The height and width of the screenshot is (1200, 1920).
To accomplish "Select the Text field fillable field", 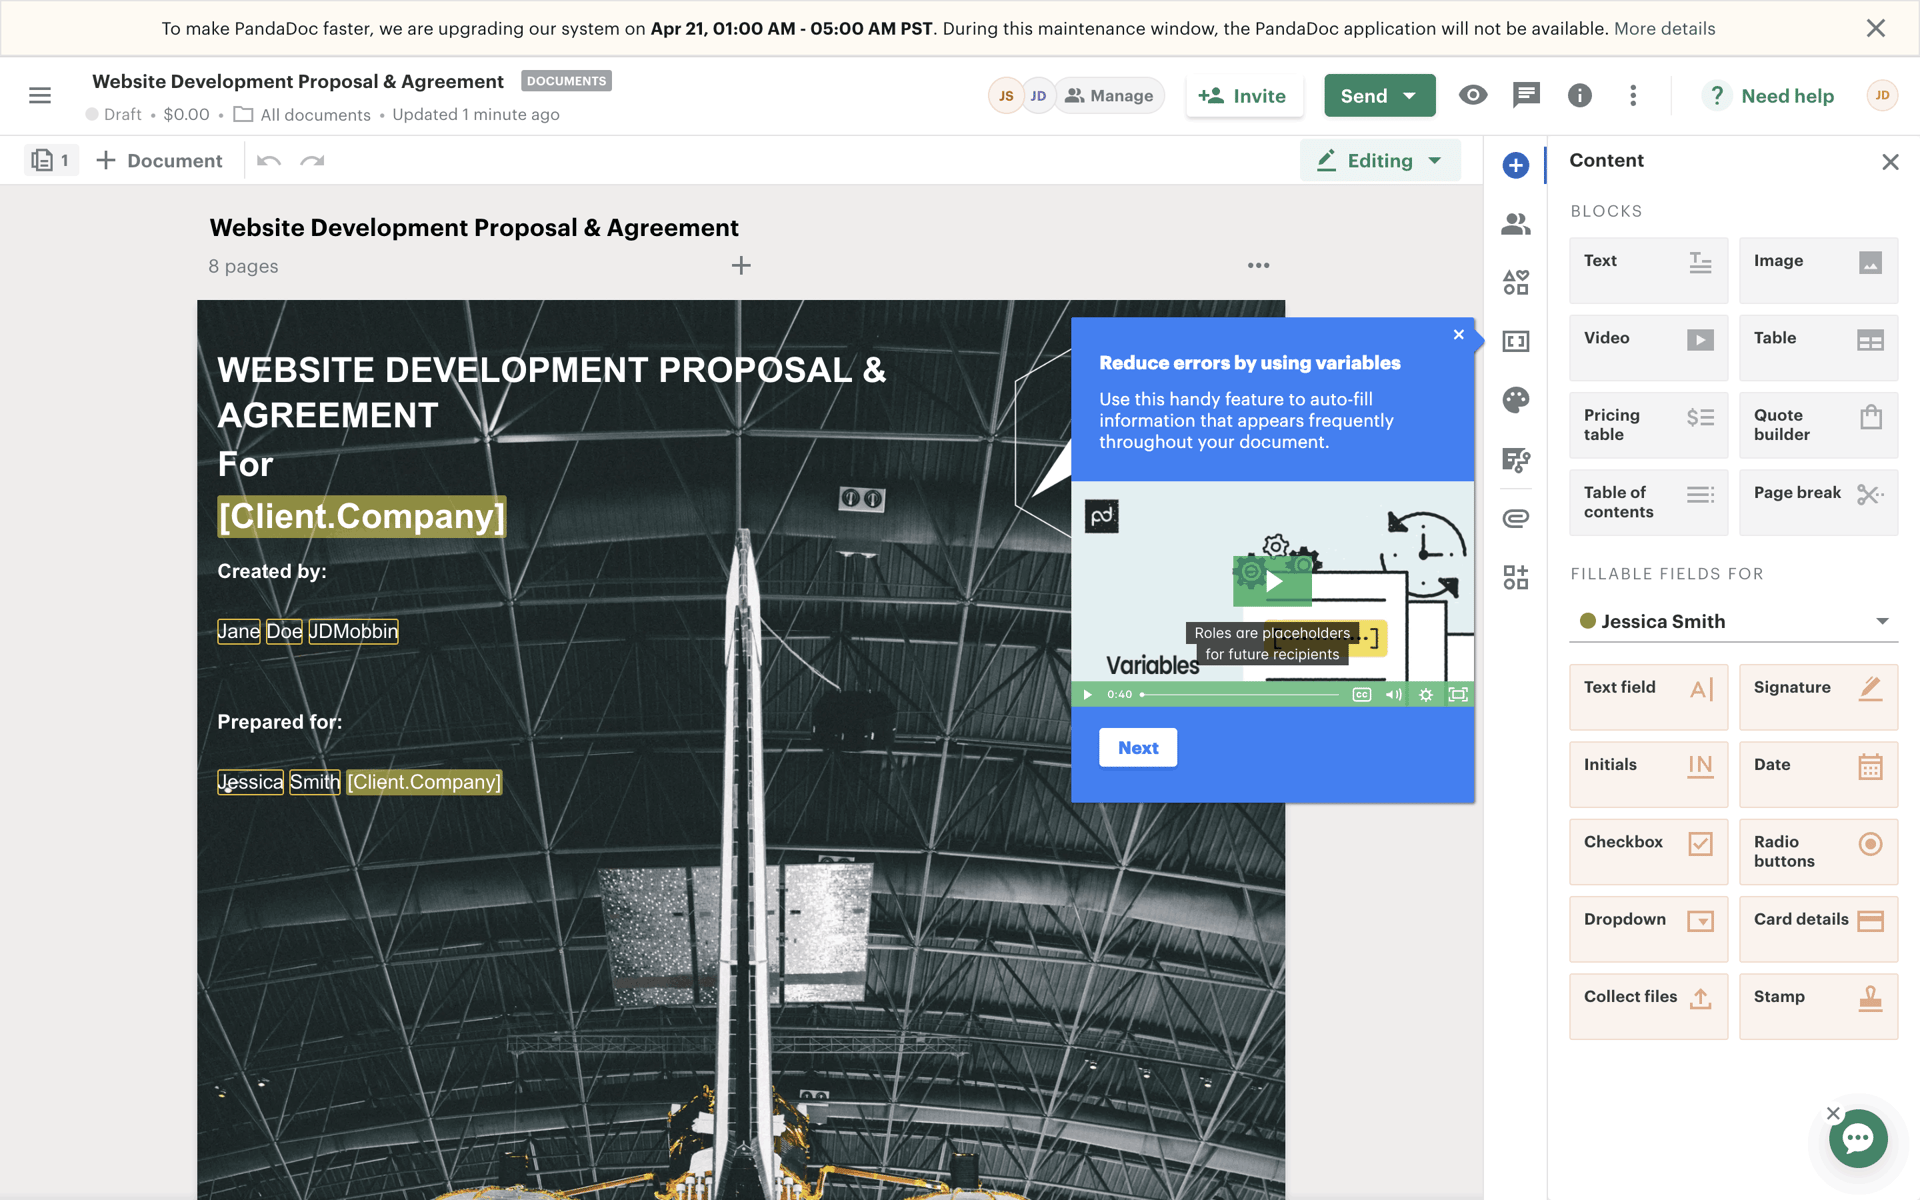I will coord(1648,697).
